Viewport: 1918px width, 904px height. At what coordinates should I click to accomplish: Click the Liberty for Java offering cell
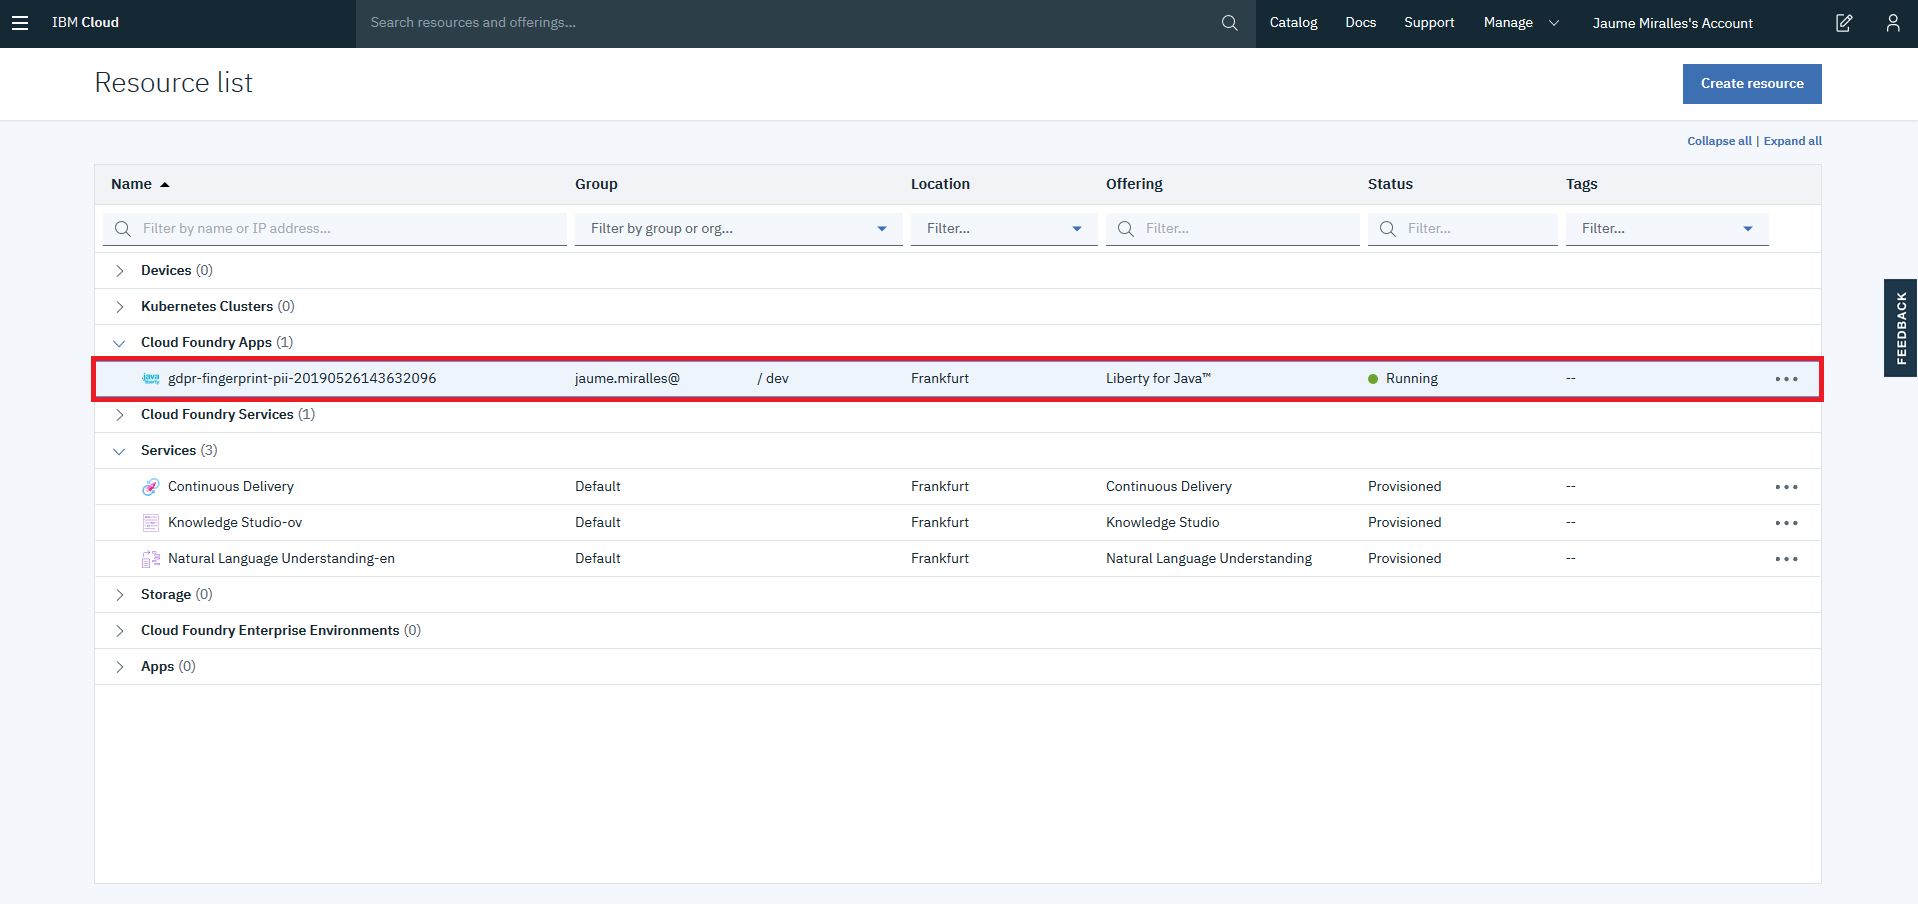pos(1158,378)
